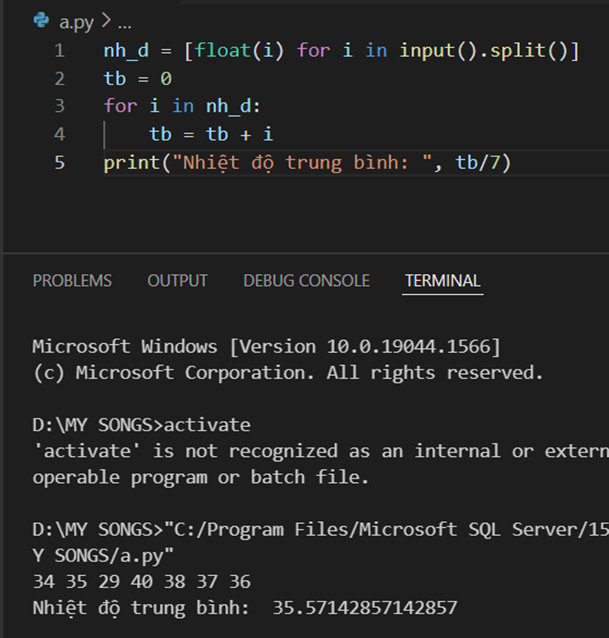This screenshot has width=609, height=638.
Task: Click the terminal result 35.57142857142857
Action: [365, 608]
